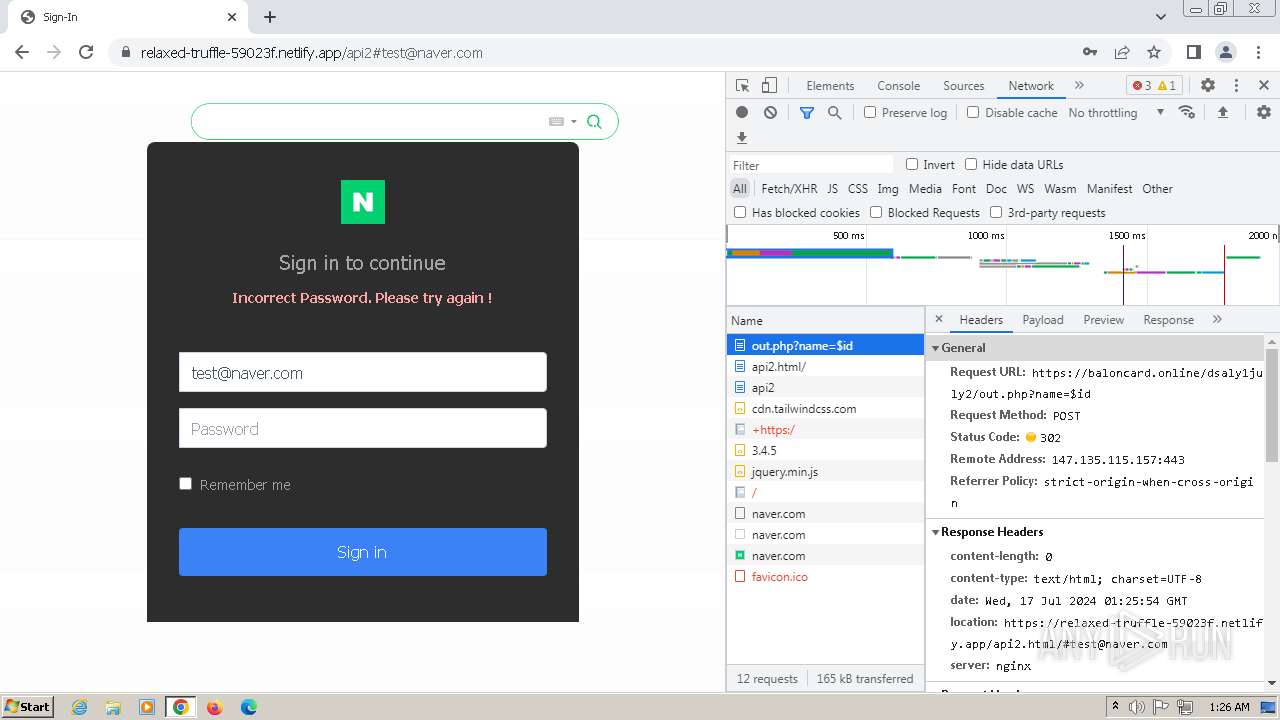1280x720 pixels.
Task: Switch to the Sources panel
Action: [x=964, y=86]
